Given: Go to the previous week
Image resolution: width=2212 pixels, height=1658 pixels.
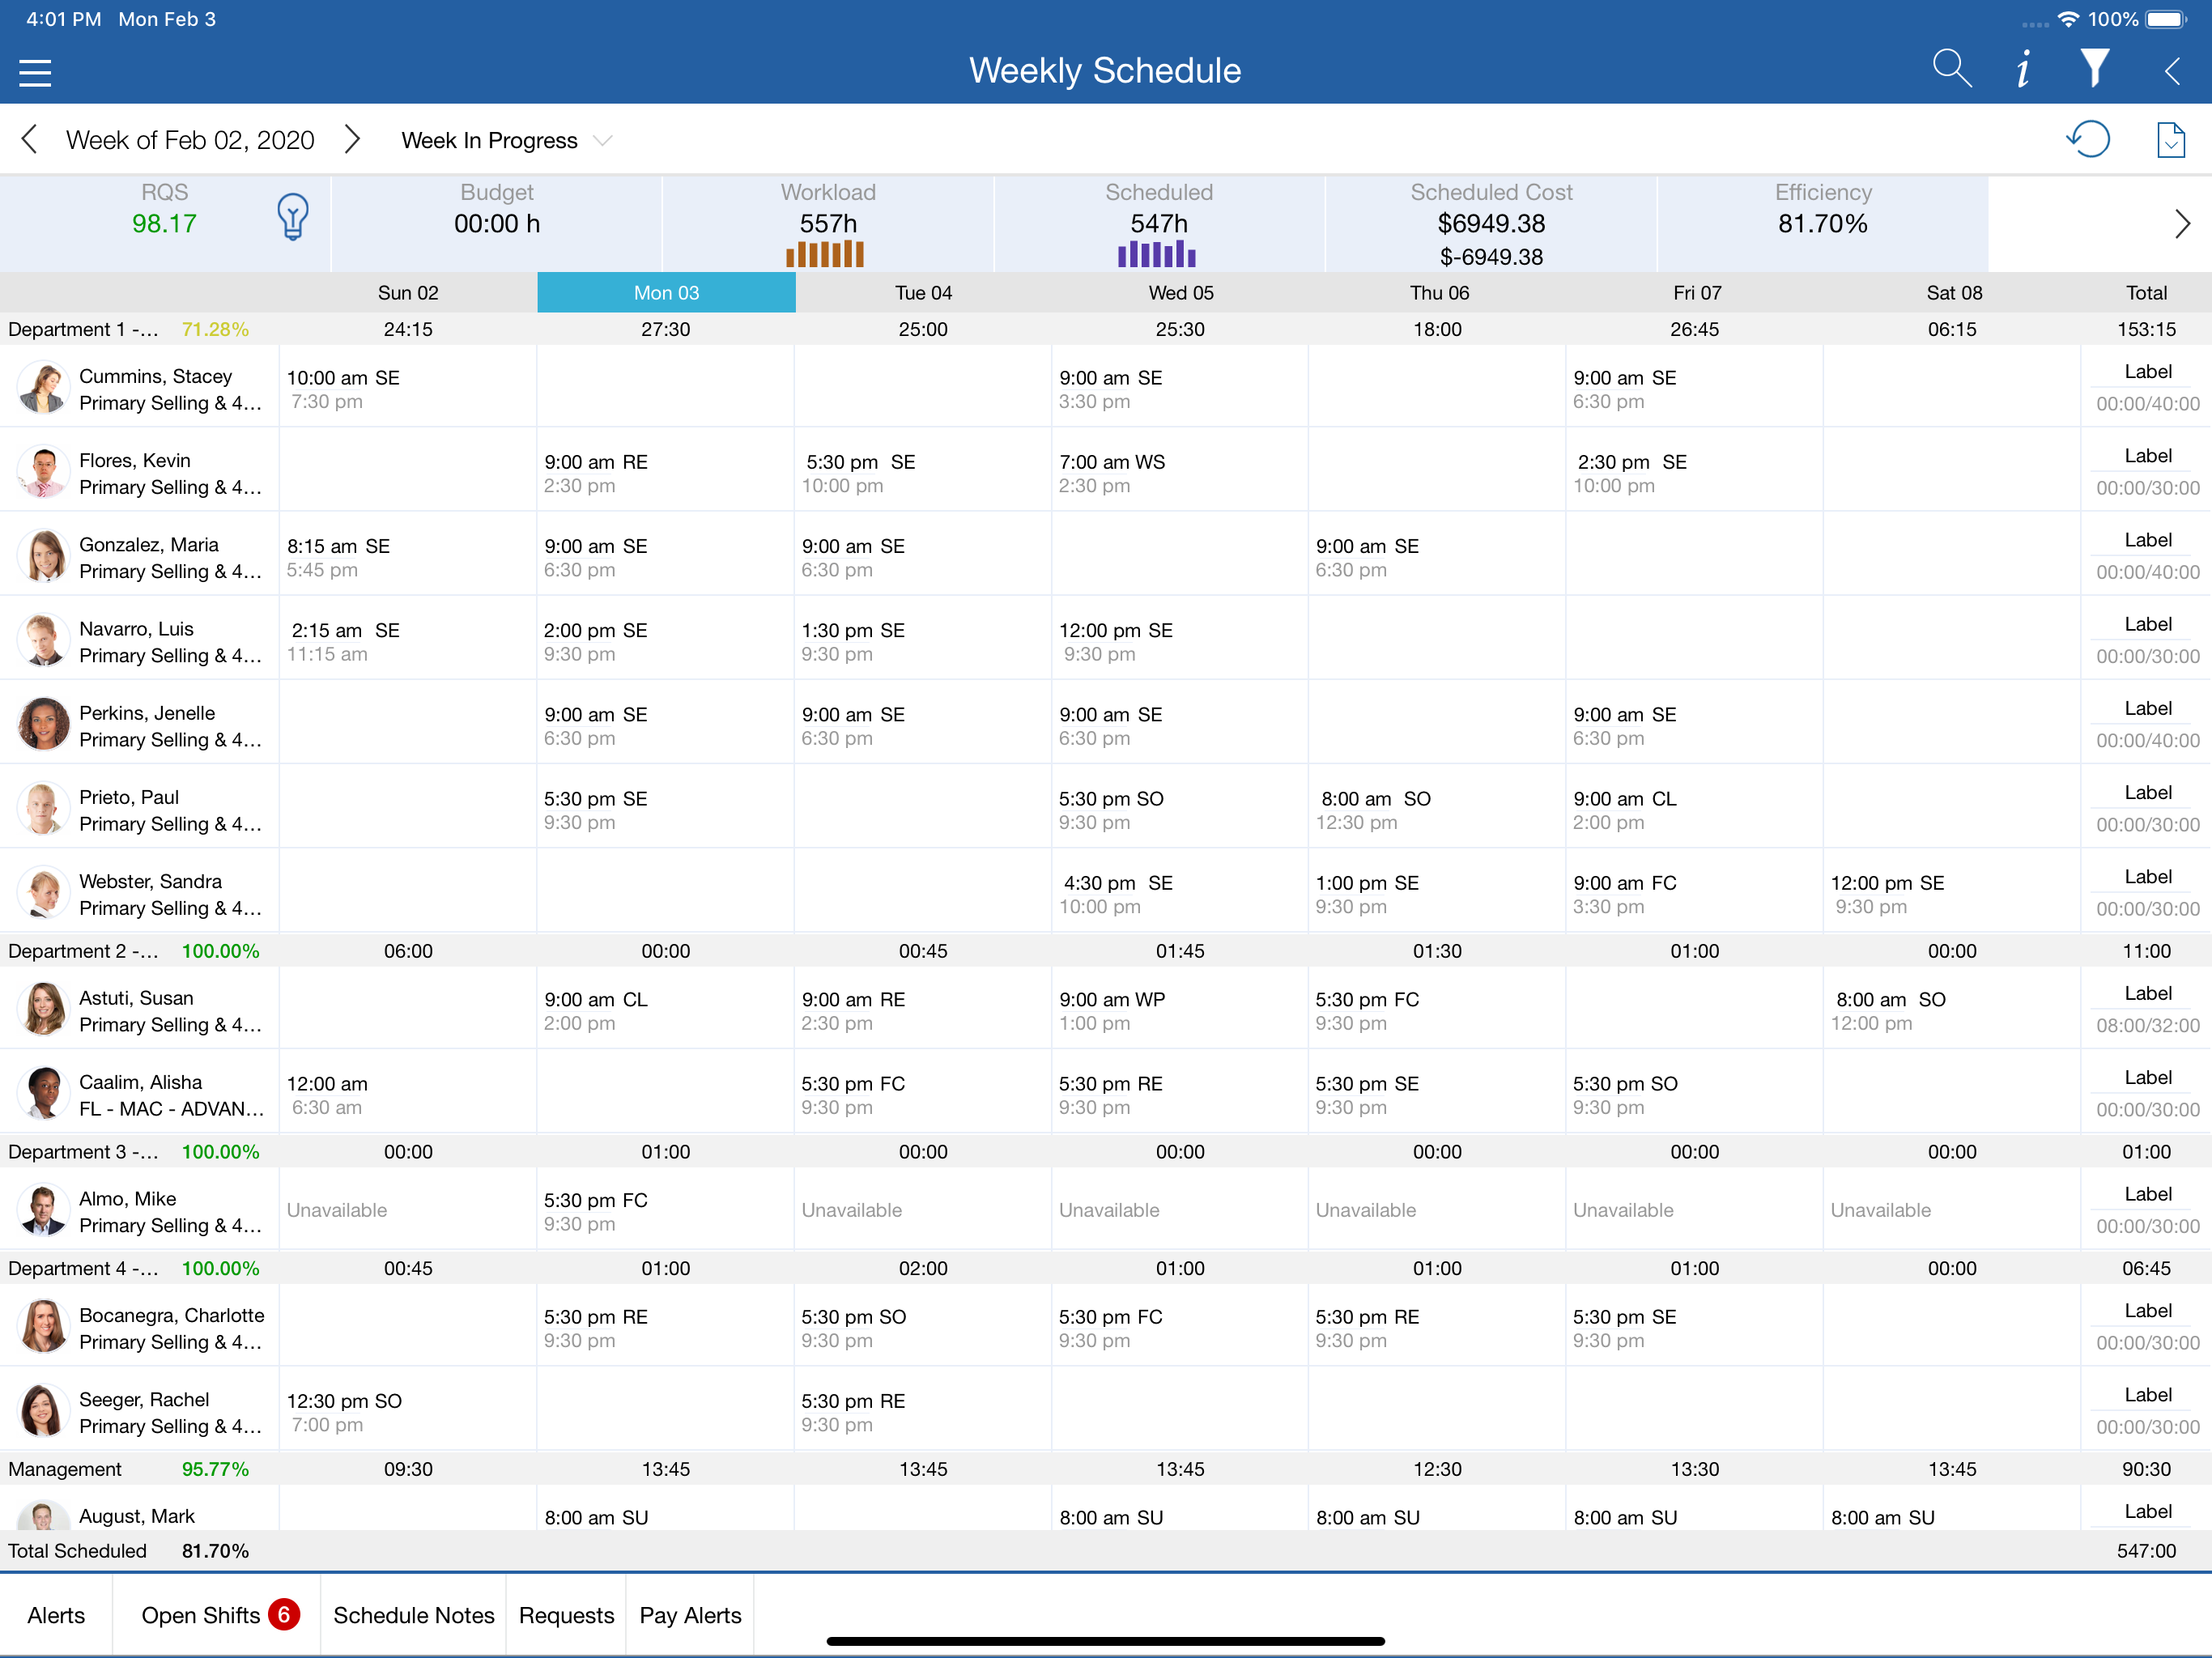Looking at the screenshot, I should coord(29,139).
